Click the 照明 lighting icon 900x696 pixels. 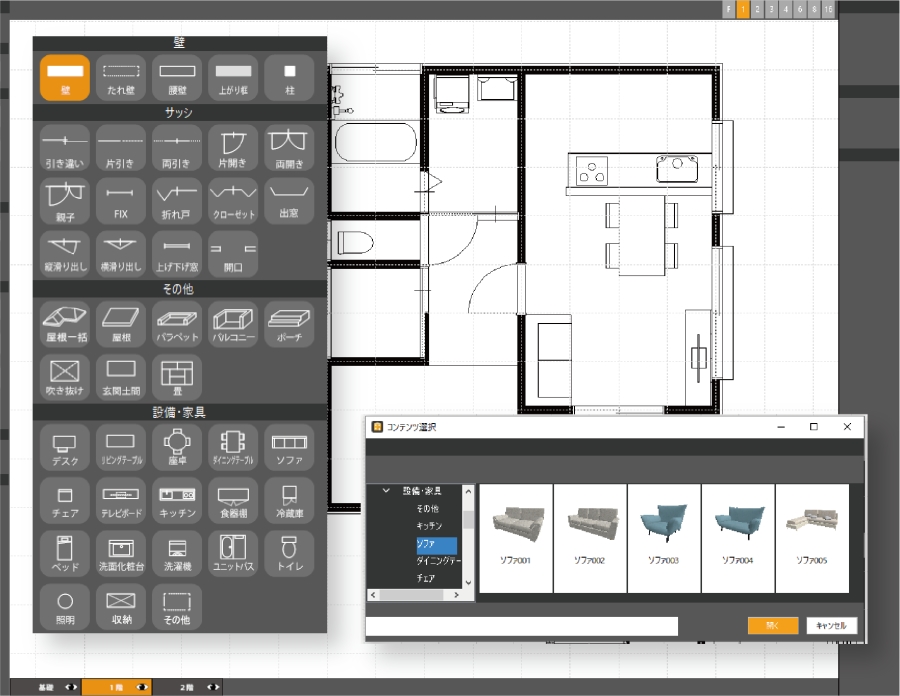click(x=65, y=606)
